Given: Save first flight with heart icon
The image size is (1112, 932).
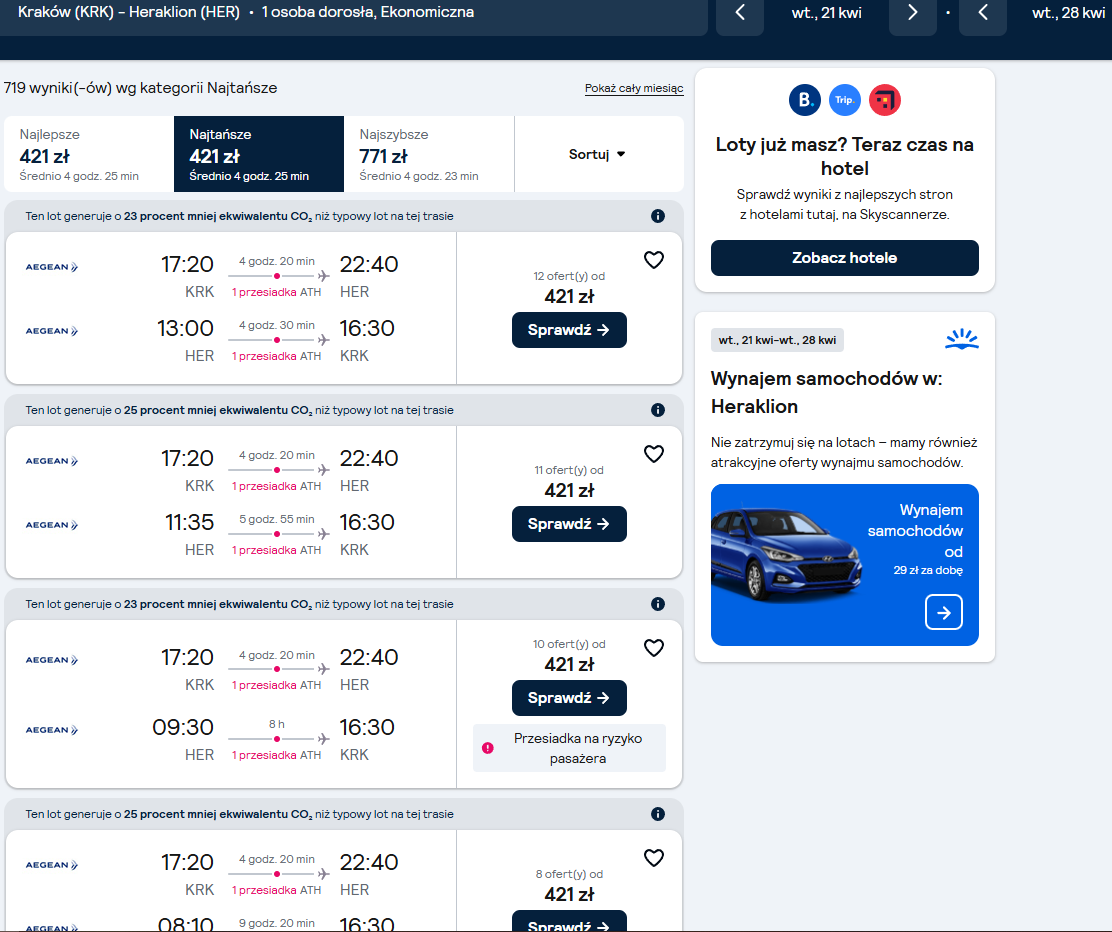Looking at the screenshot, I should pos(654,260).
